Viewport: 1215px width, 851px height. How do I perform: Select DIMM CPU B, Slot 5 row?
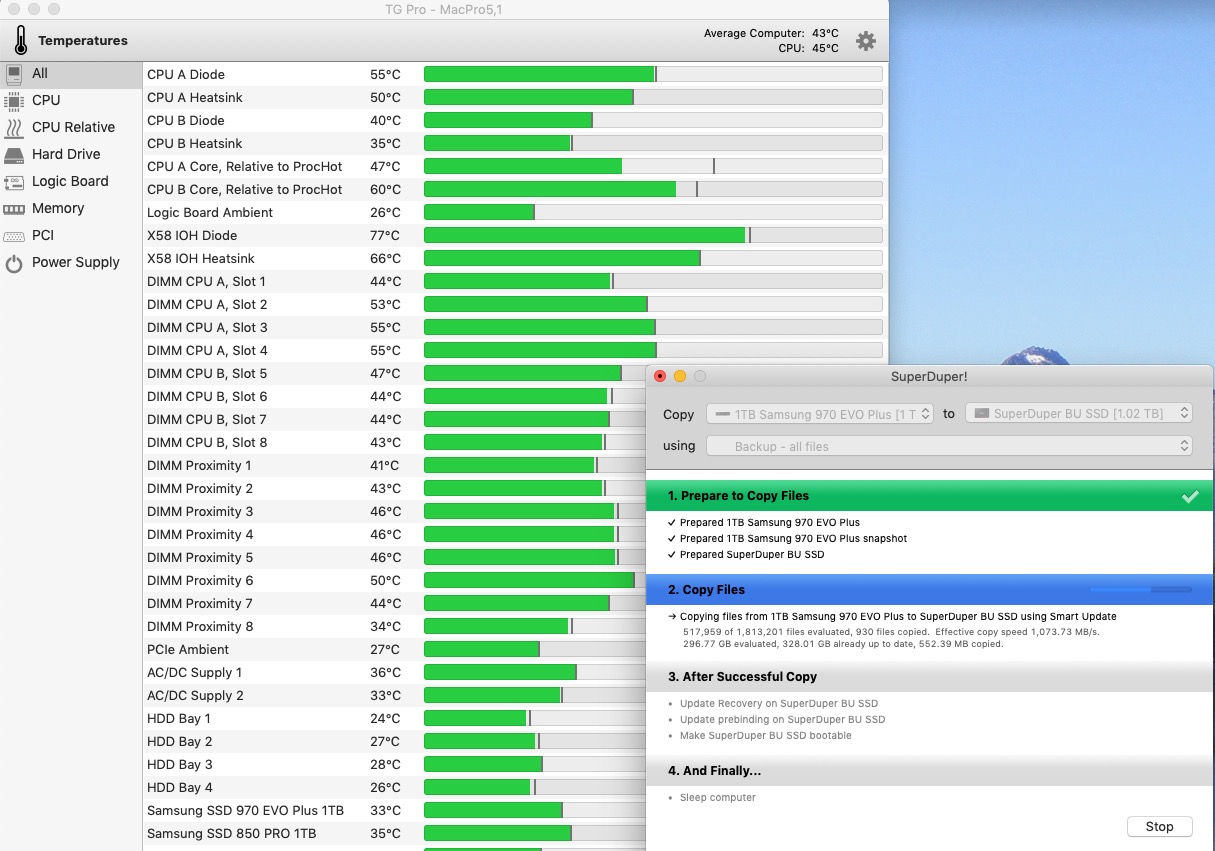(x=395, y=373)
